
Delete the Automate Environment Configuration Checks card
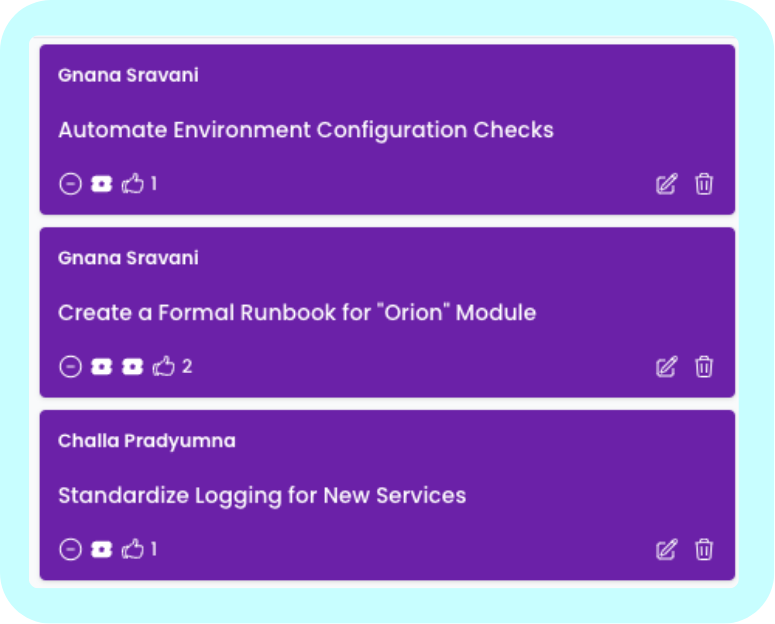pos(704,184)
